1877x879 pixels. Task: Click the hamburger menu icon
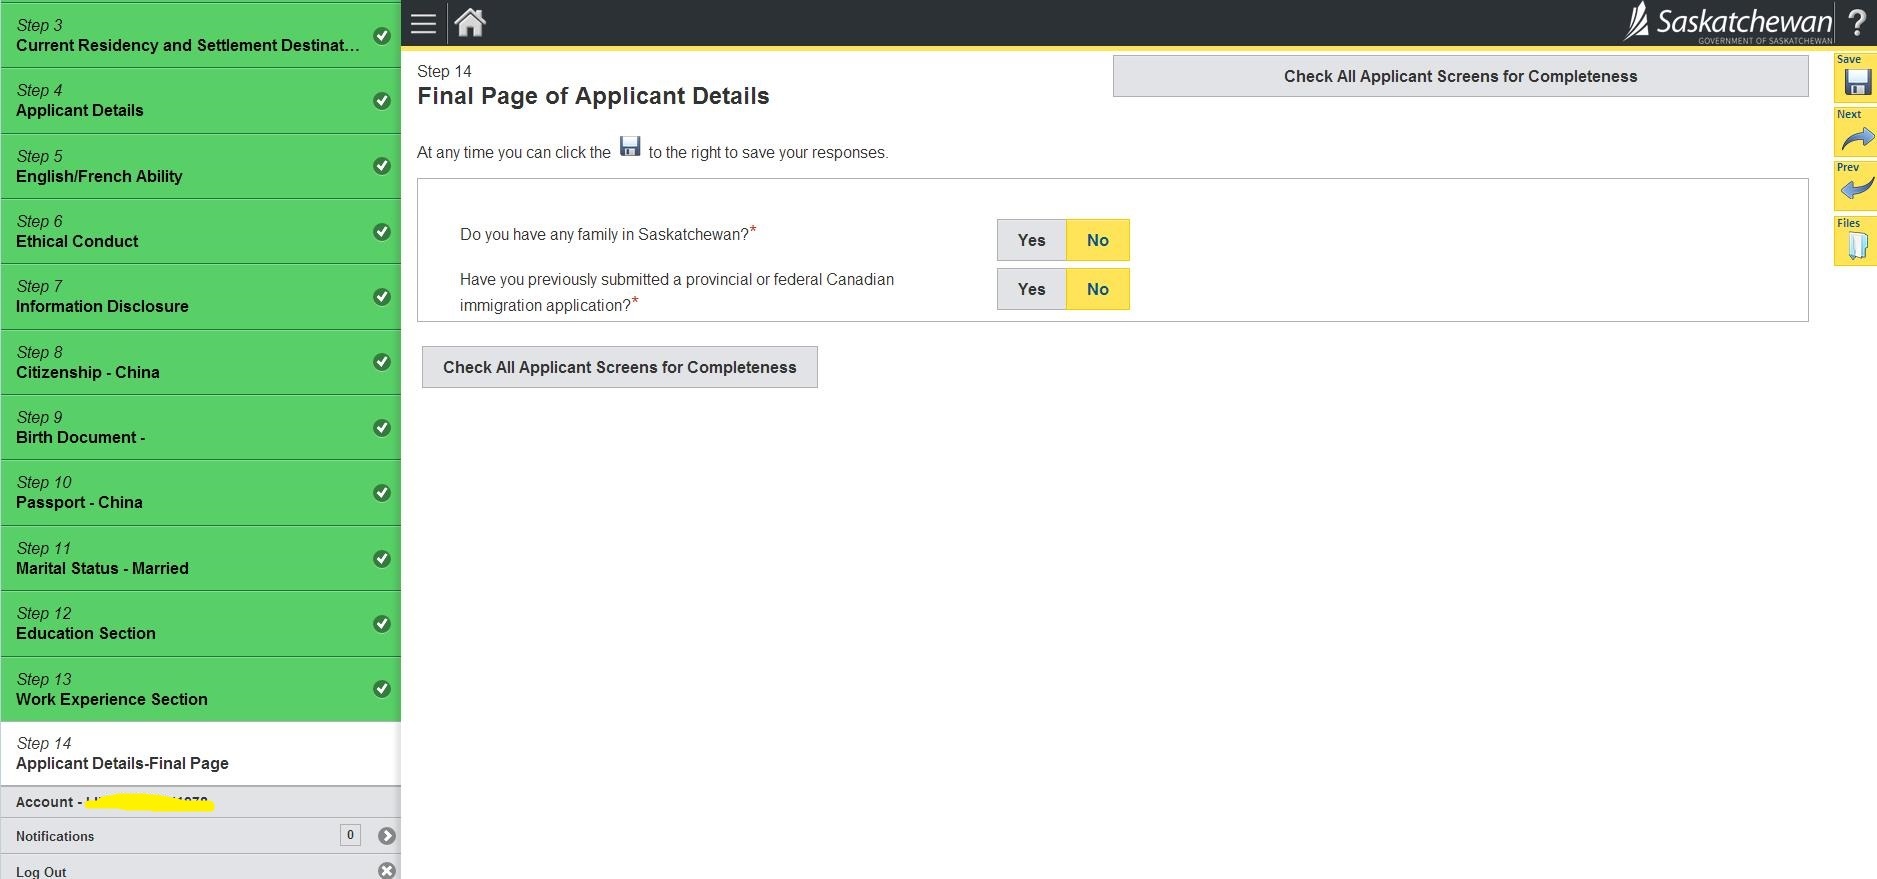click(423, 24)
